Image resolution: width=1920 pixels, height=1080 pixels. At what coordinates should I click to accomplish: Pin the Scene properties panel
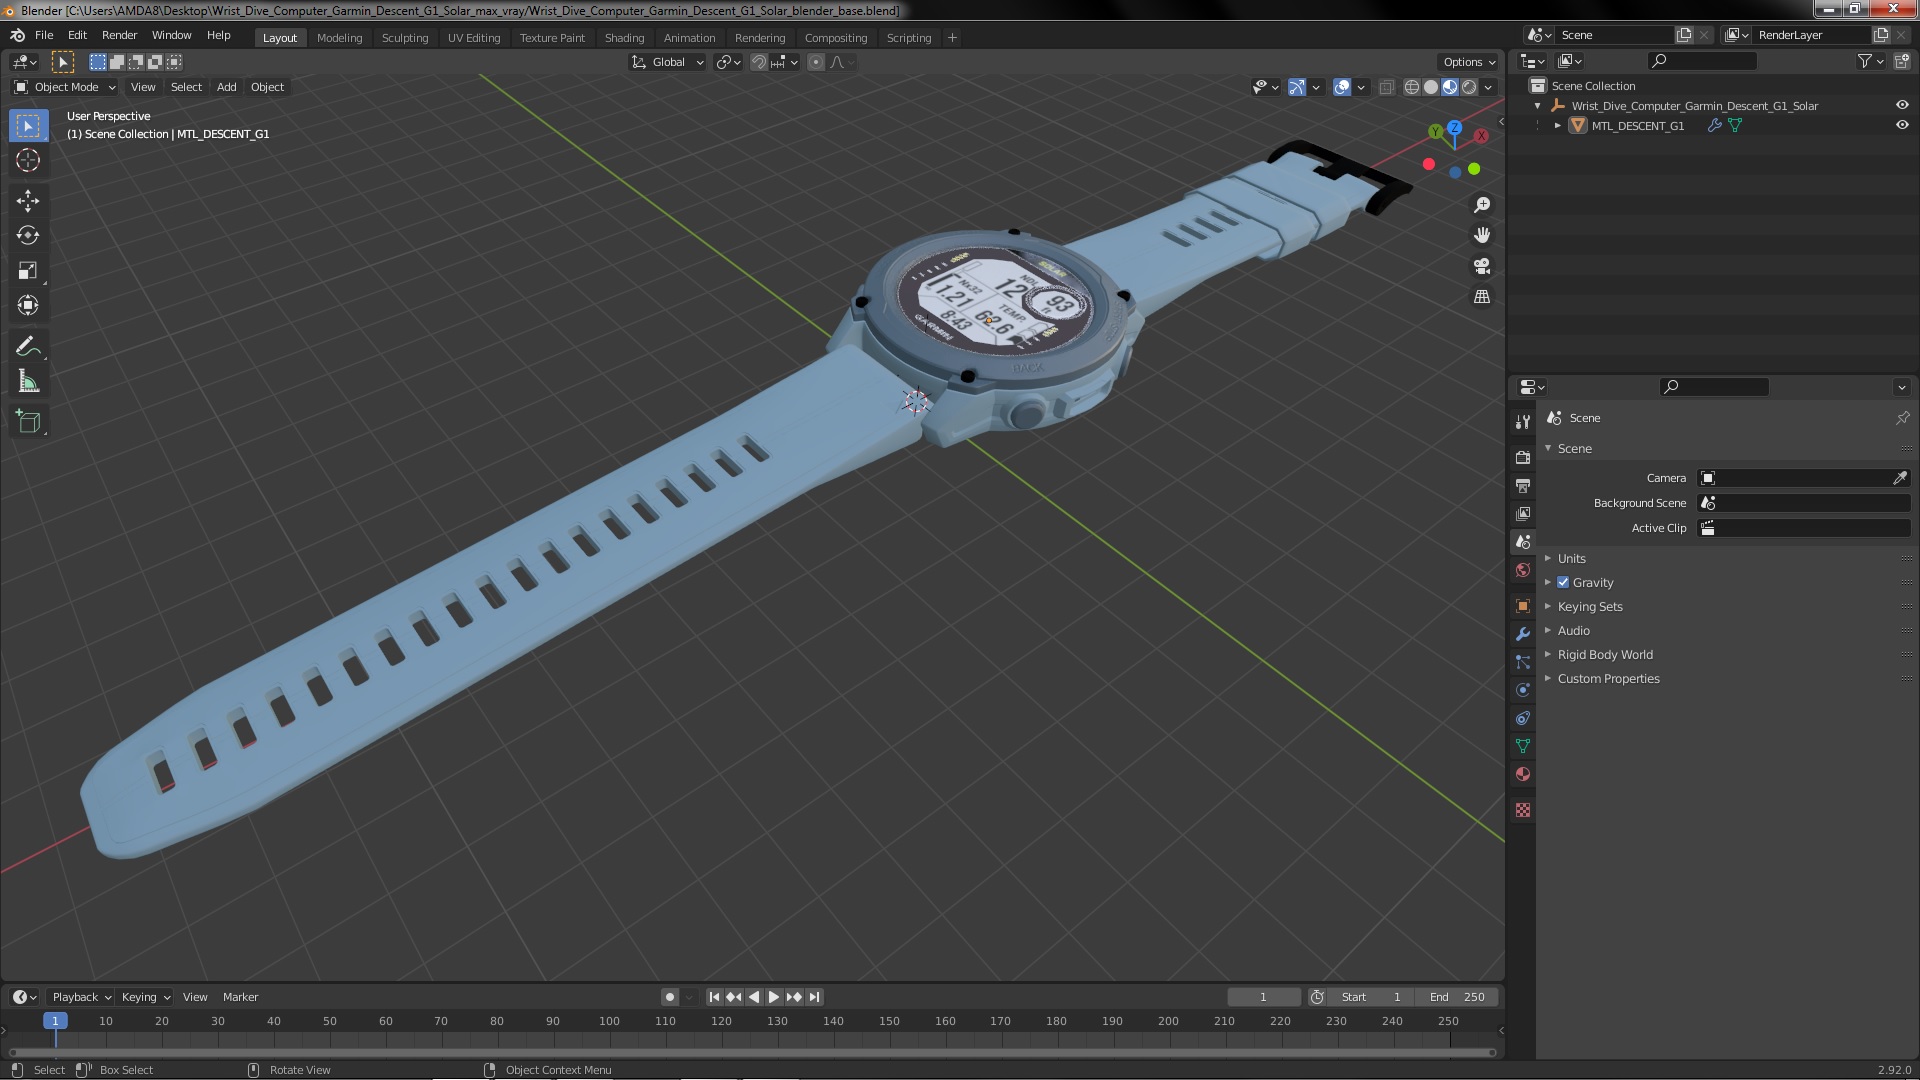pos(1902,418)
